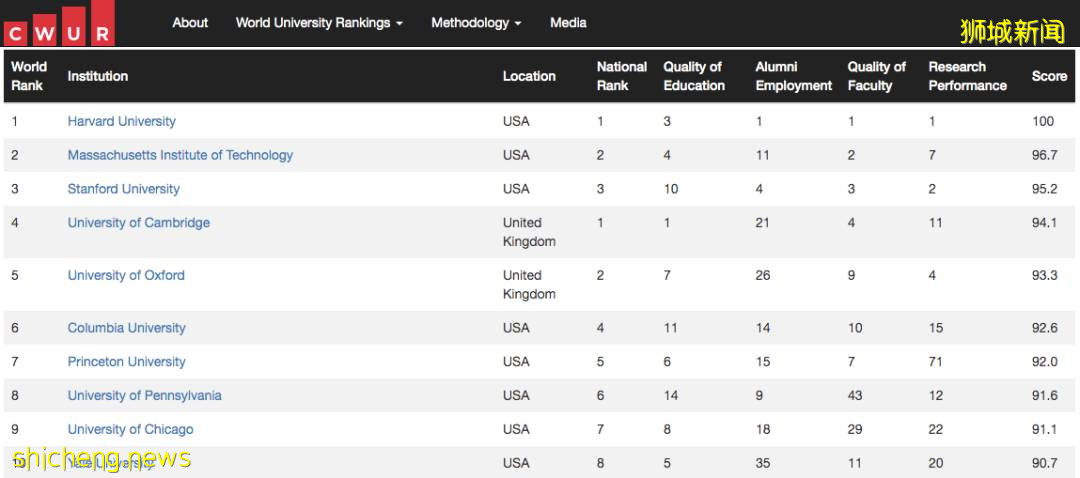
Task: Click the World Rank column header
Action: click(x=29, y=76)
